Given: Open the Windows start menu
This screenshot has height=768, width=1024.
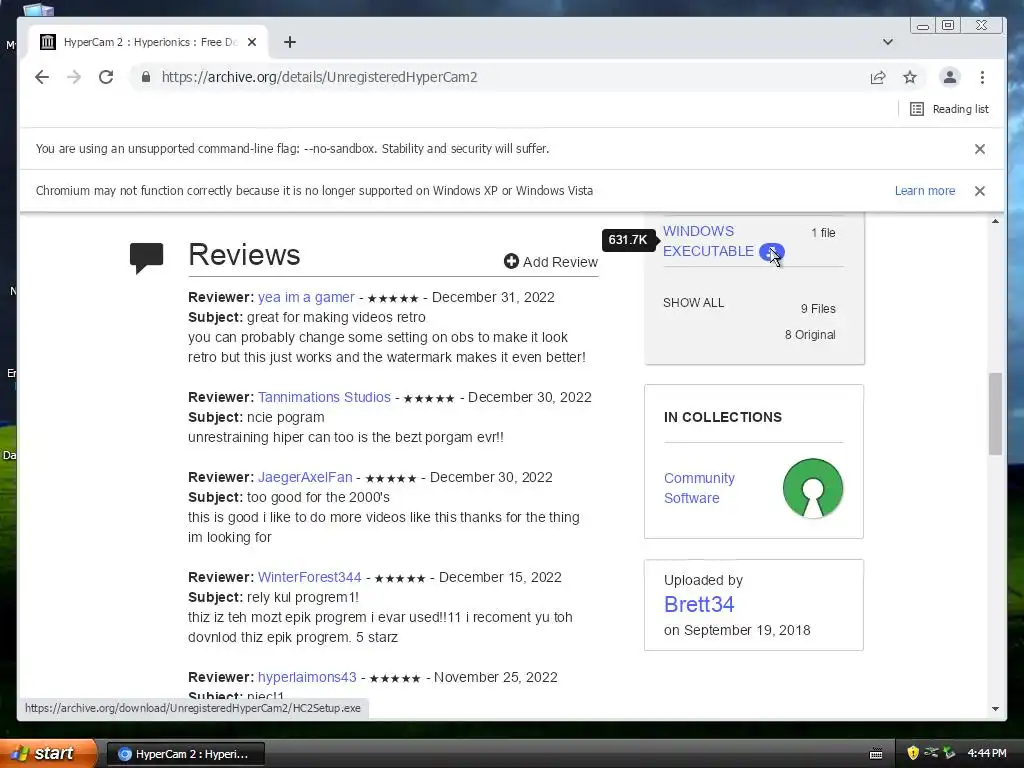Looking at the screenshot, I should pos(47,754).
